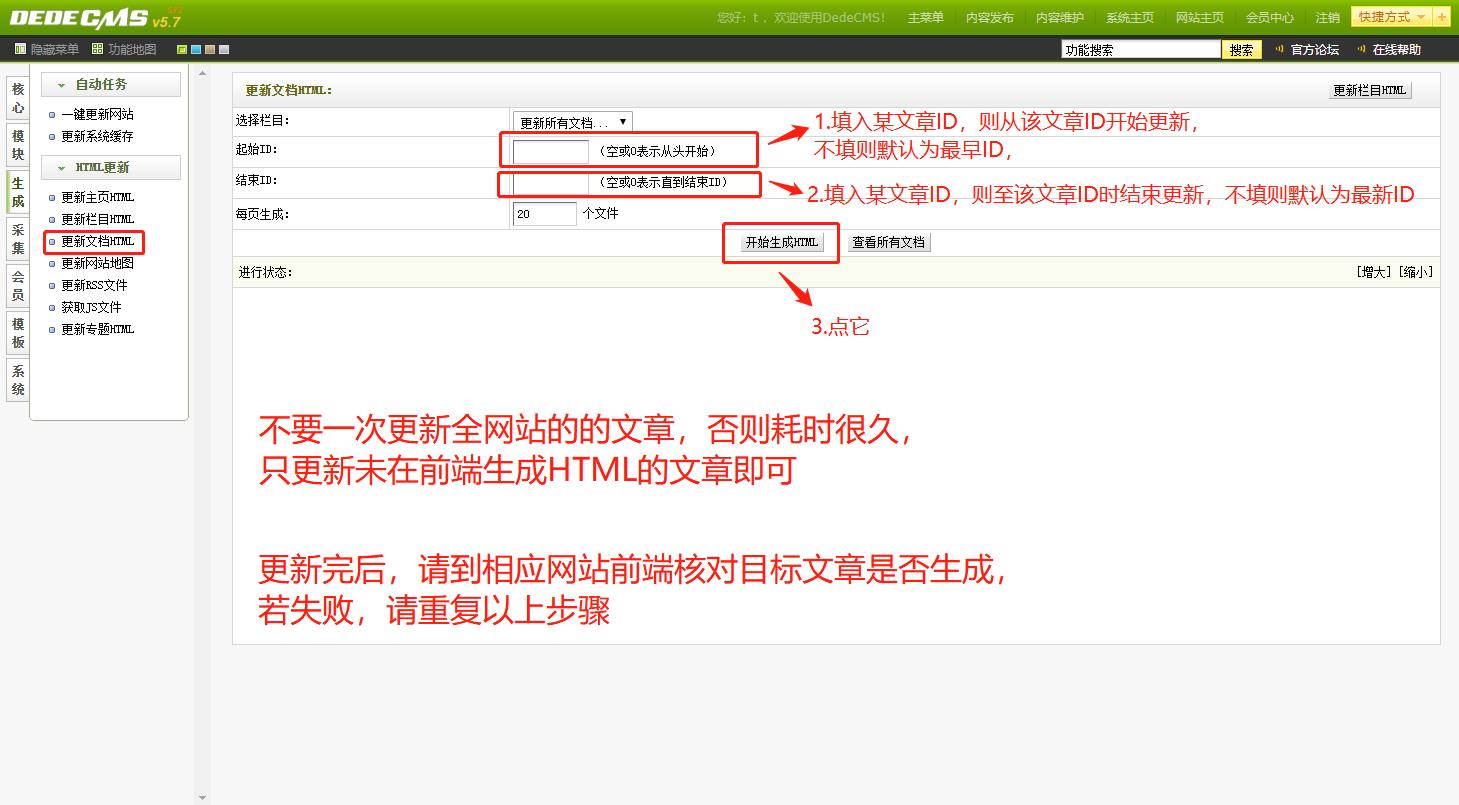Screen dimensions: 1459x805
Task: Click the [增大] enlarge link
Action: [x=1374, y=272]
